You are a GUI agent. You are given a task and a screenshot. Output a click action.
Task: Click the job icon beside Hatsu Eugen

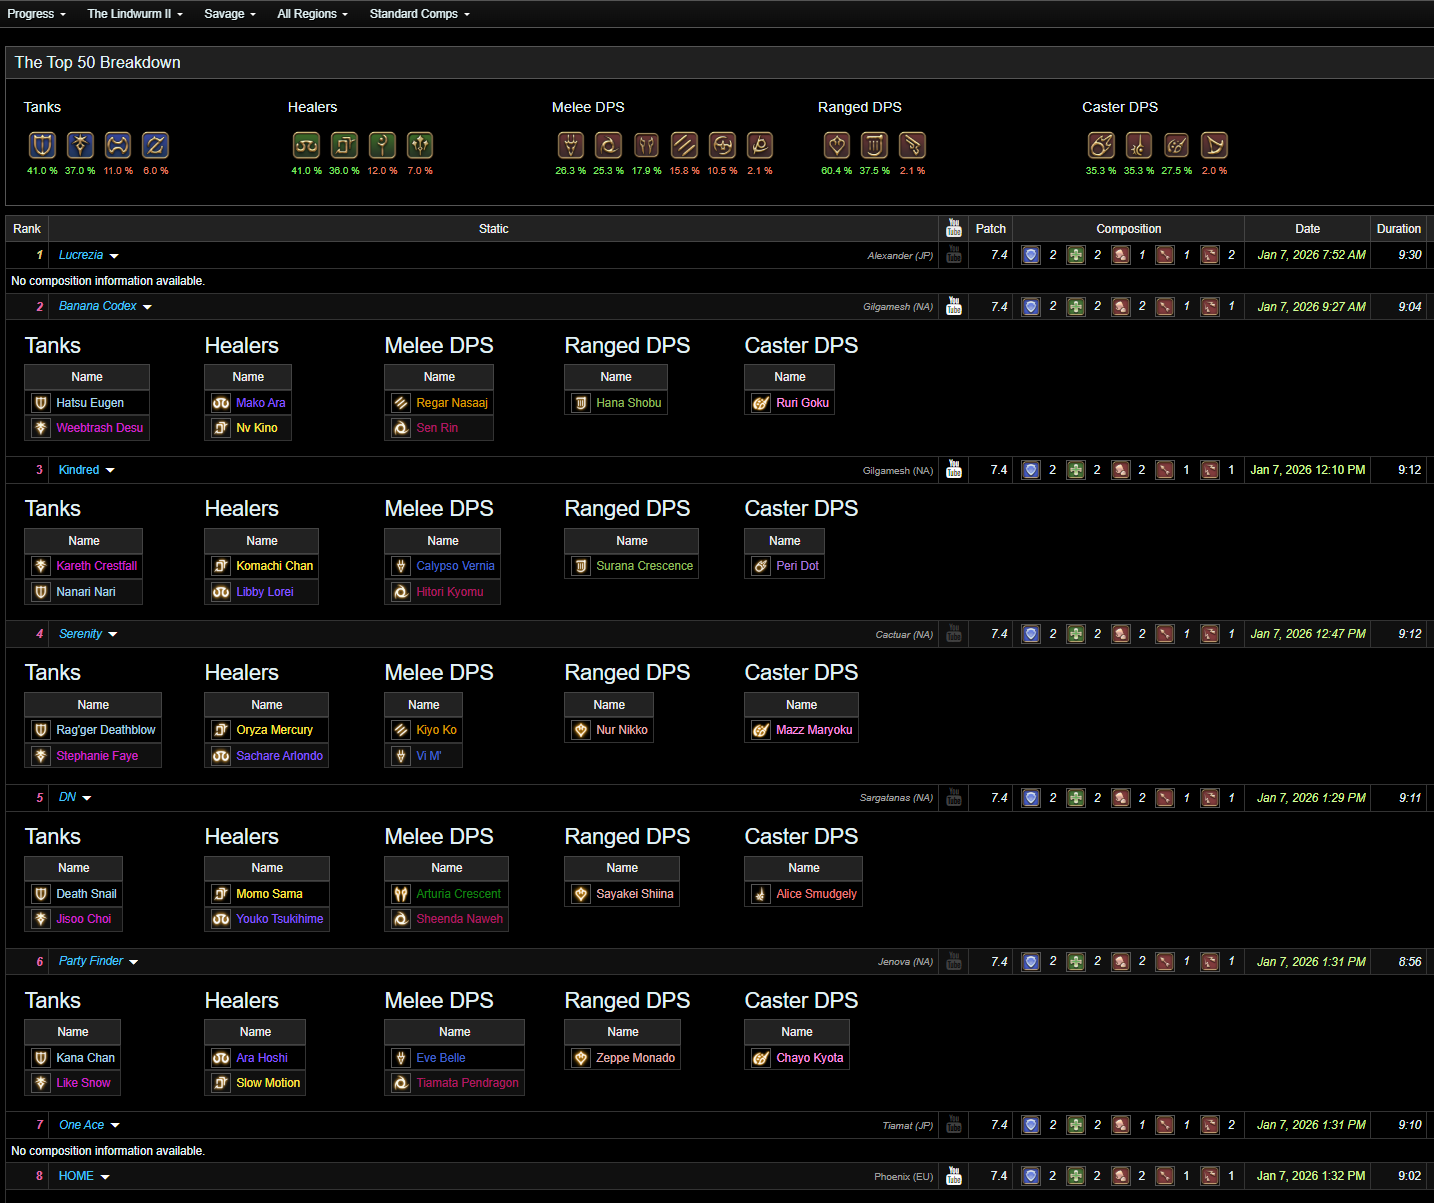point(41,403)
